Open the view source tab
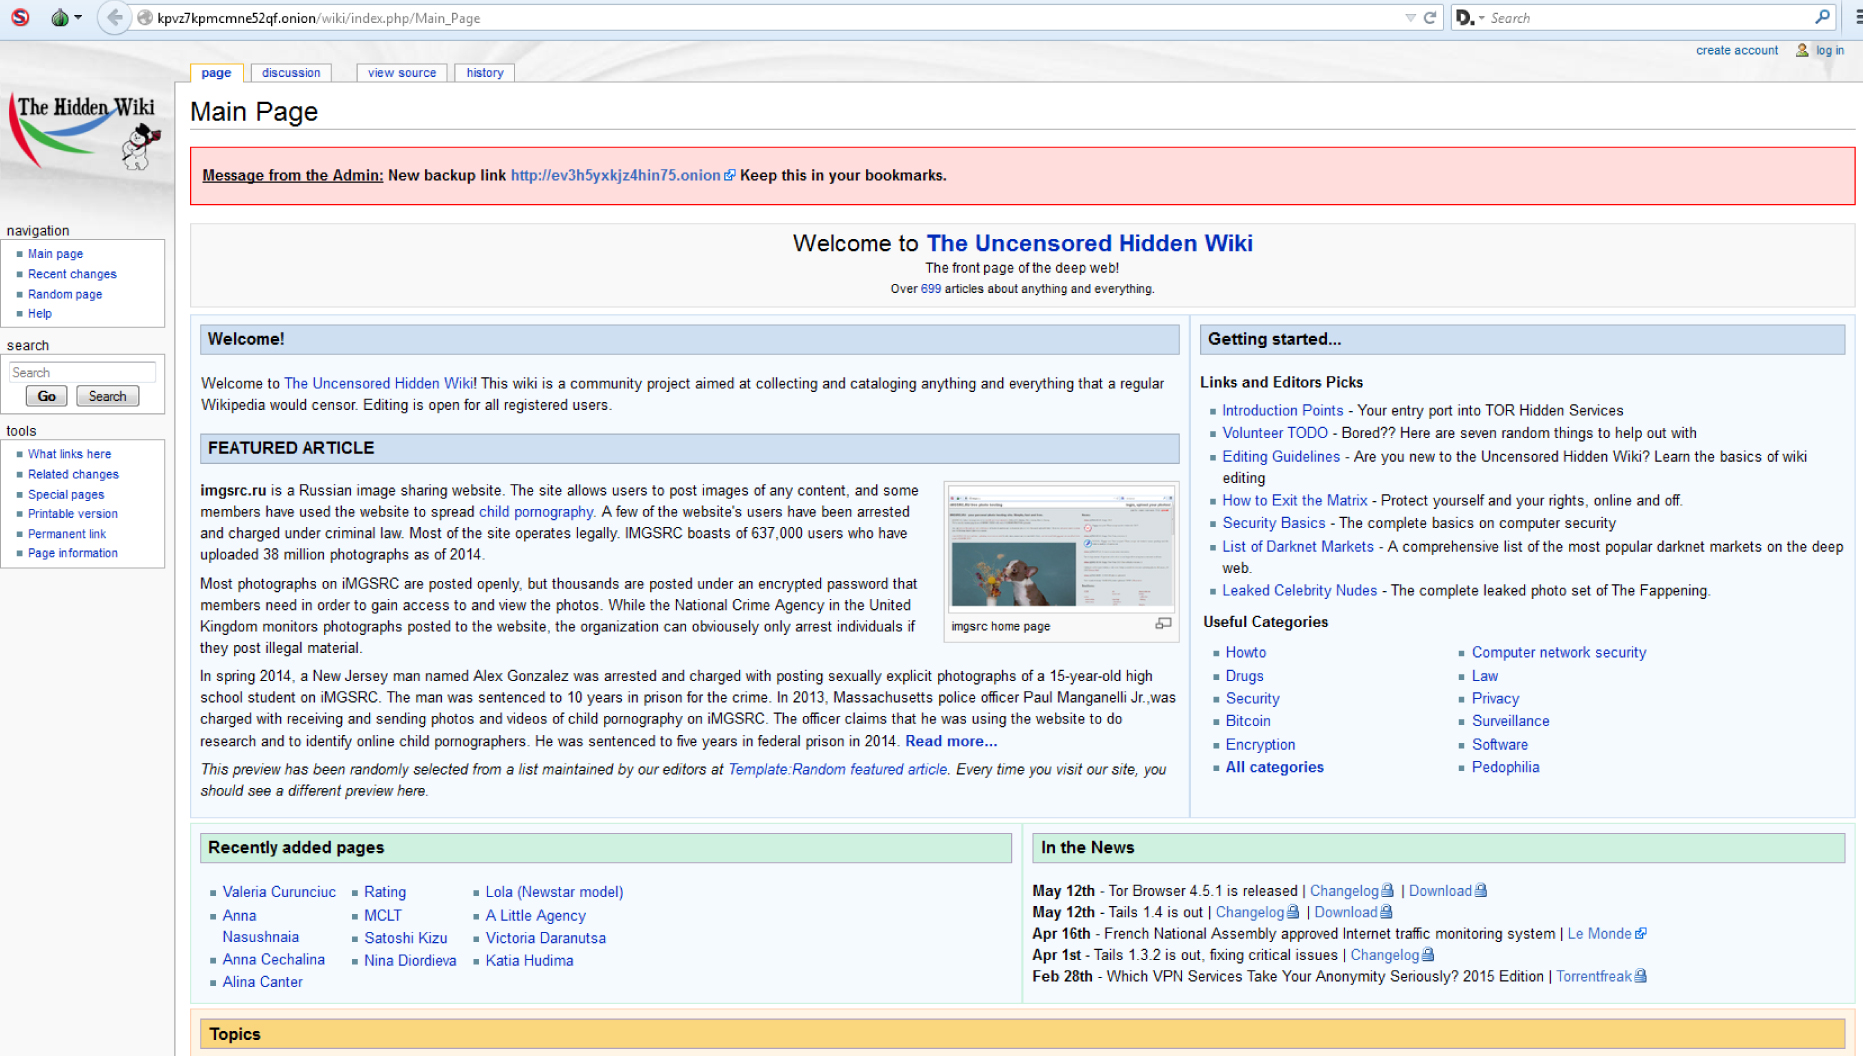 point(402,72)
